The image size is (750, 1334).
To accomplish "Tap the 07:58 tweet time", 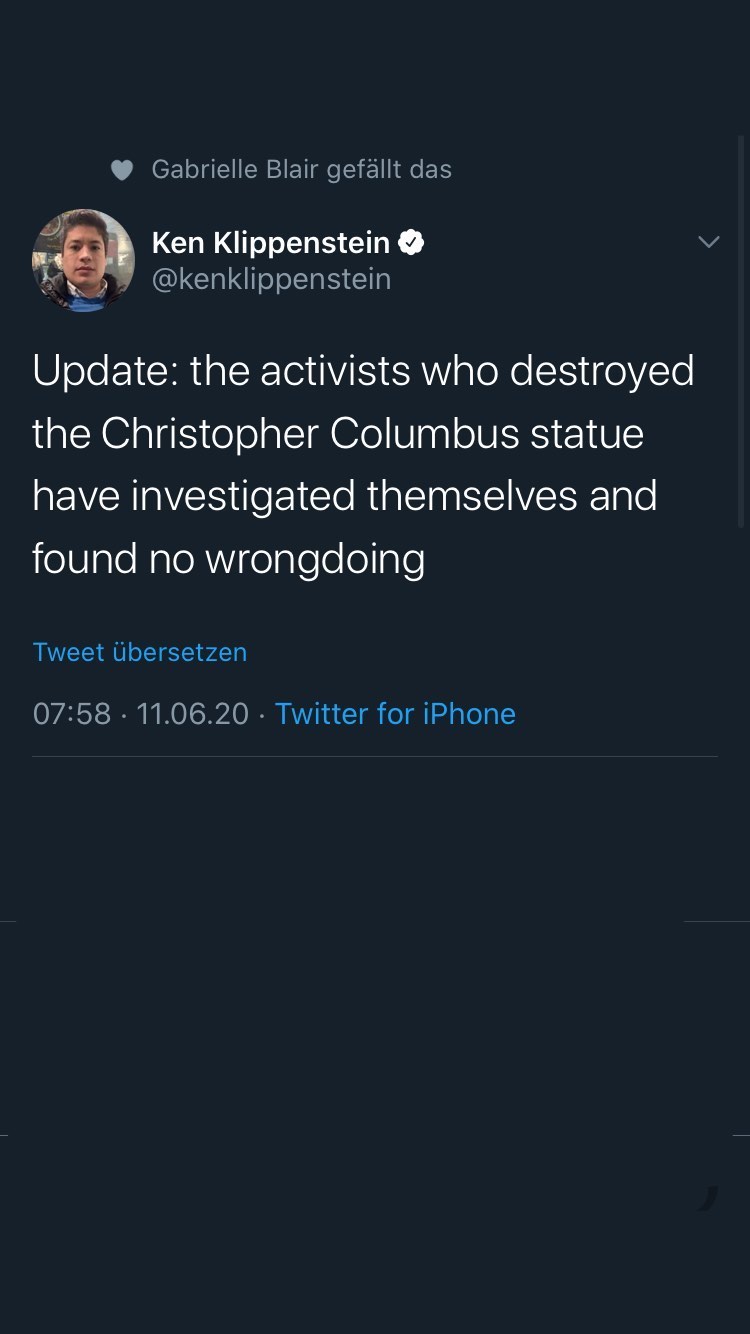I will point(71,714).
